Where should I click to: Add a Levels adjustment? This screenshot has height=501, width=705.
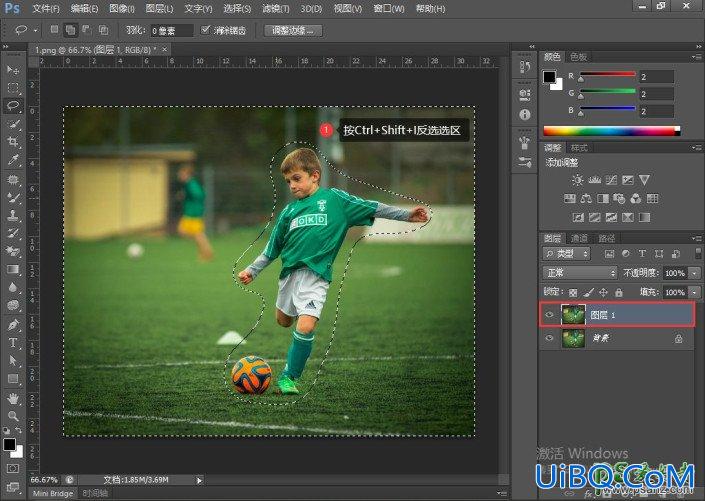(594, 180)
